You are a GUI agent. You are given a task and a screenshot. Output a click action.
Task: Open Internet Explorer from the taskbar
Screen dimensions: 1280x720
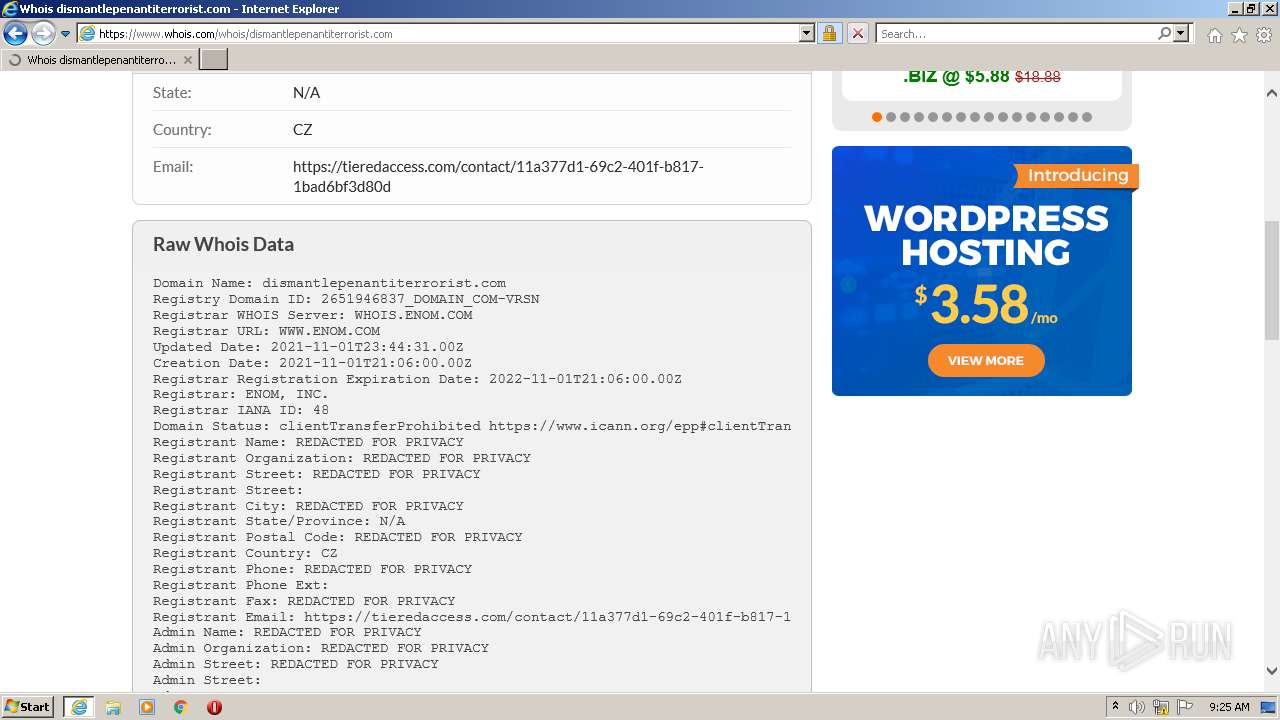click(x=79, y=707)
